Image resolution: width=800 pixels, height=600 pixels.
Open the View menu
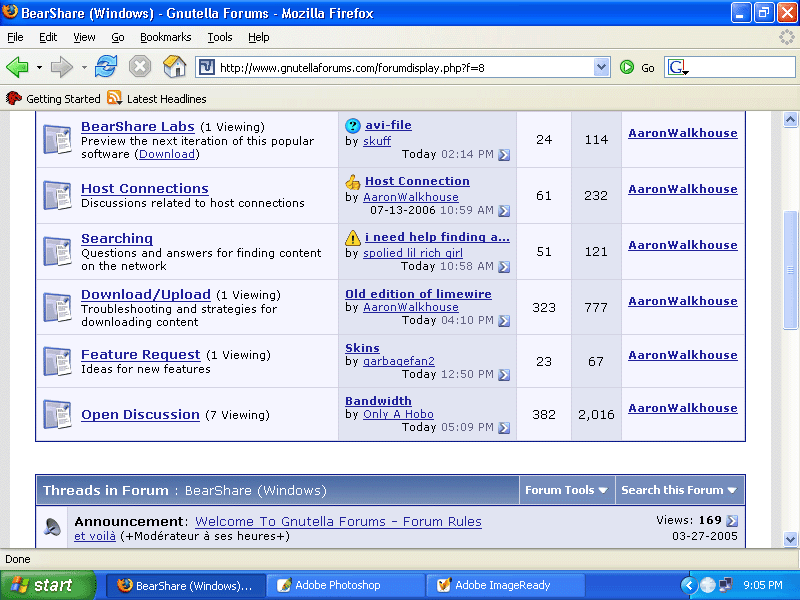(x=84, y=37)
